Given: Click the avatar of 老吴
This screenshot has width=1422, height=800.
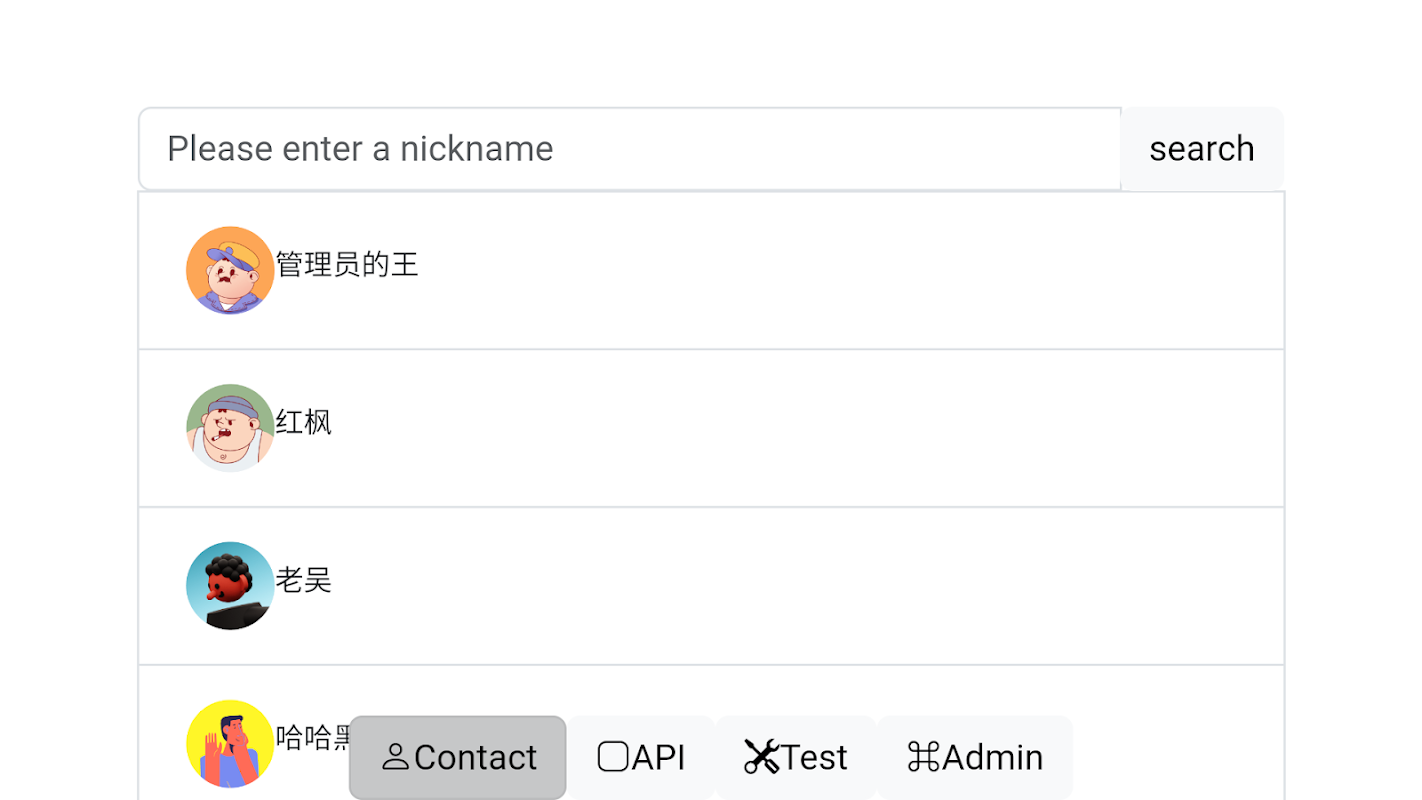Looking at the screenshot, I should point(230,586).
